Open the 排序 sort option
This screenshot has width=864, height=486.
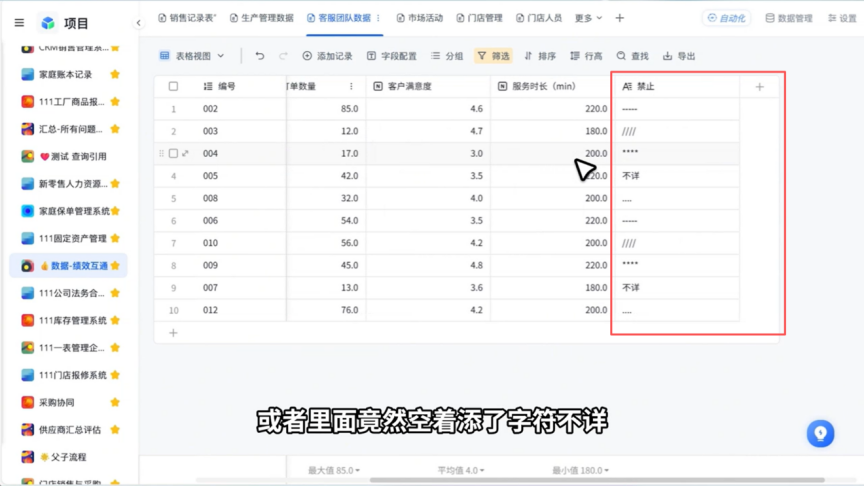tap(540, 56)
